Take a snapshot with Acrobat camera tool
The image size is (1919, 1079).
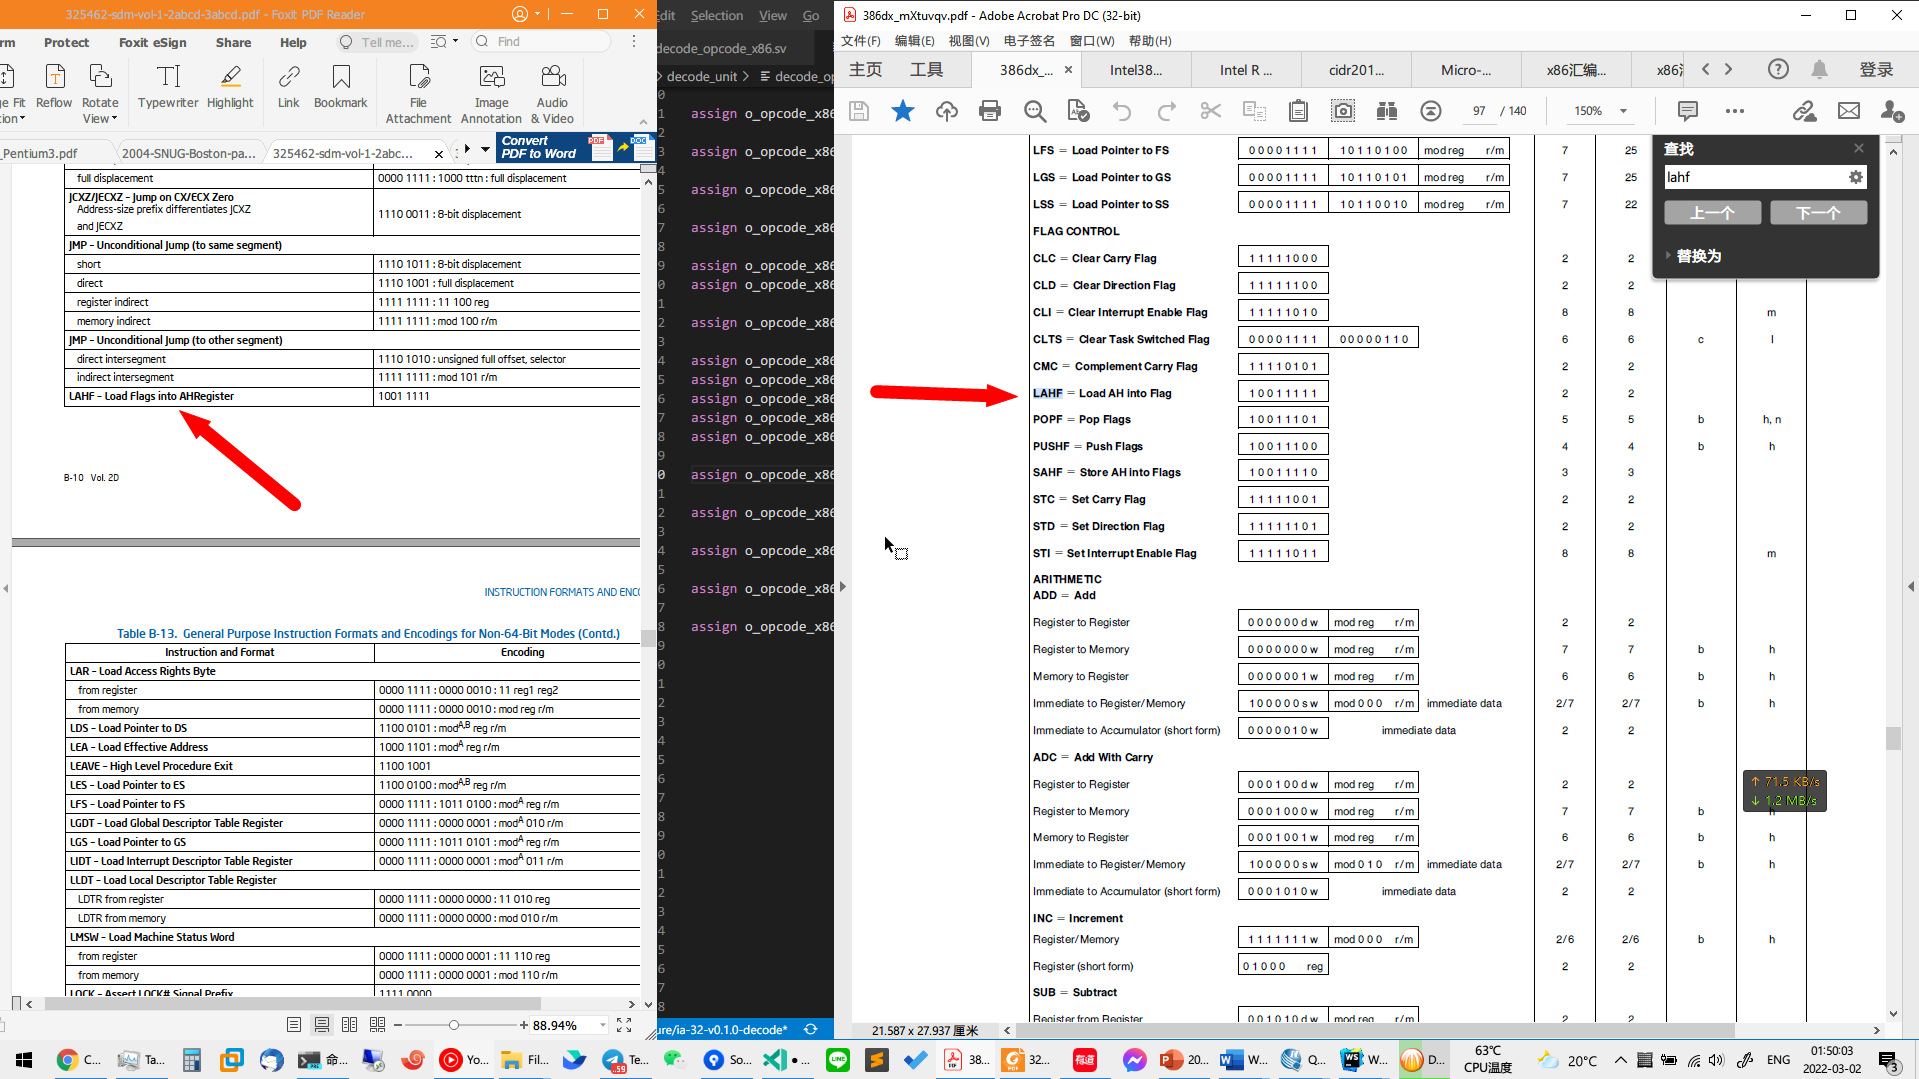click(1343, 111)
